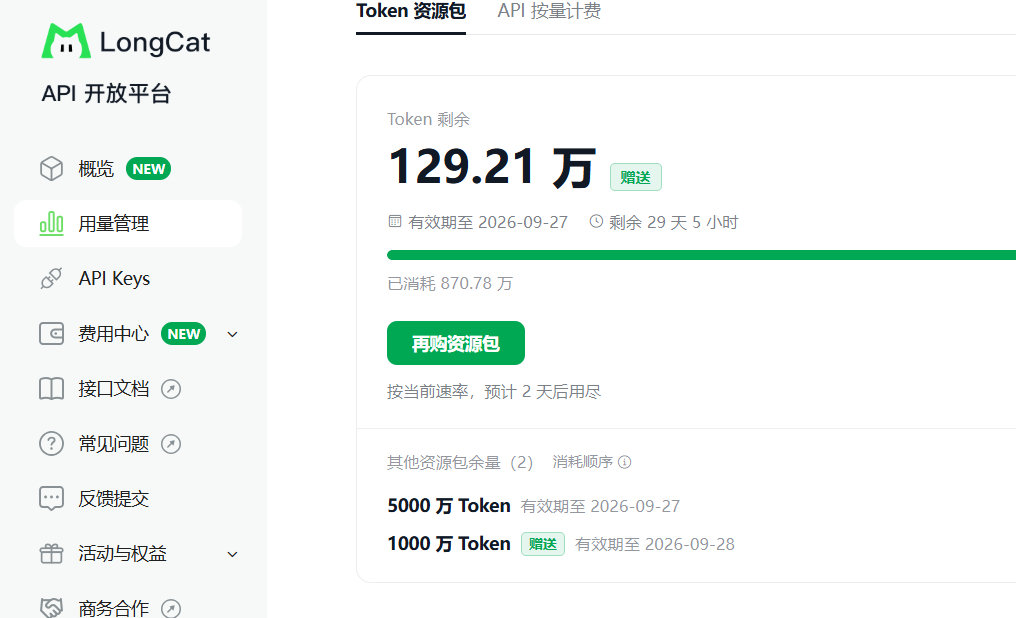Switch to the API 按量计费 tab
Image resolution: width=1016 pixels, height=618 pixels.
pyautogui.click(x=549, y=12)
